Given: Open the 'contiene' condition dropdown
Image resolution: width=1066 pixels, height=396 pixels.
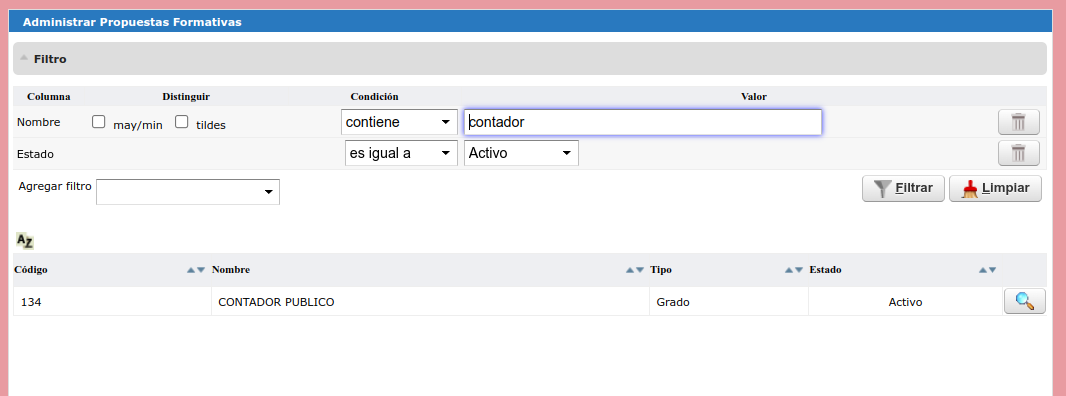Looking at the screenshot, I should point(399,122).
